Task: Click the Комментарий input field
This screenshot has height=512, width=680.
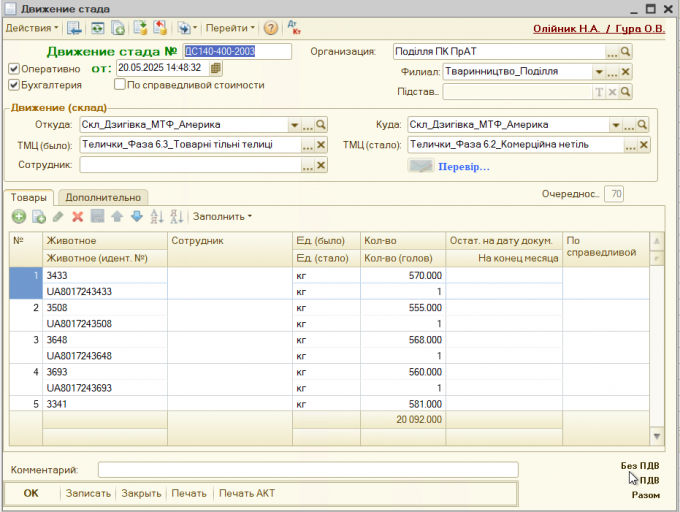Action: click(308, 470)
